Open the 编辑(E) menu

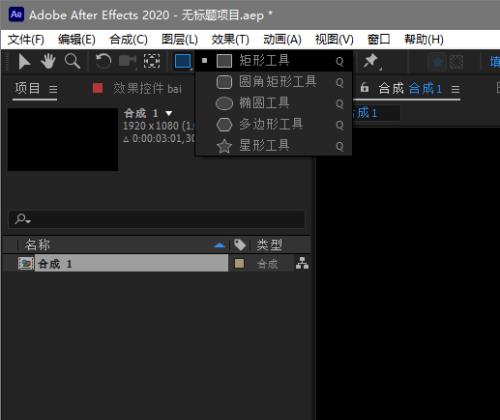click(x=77, y=40)
